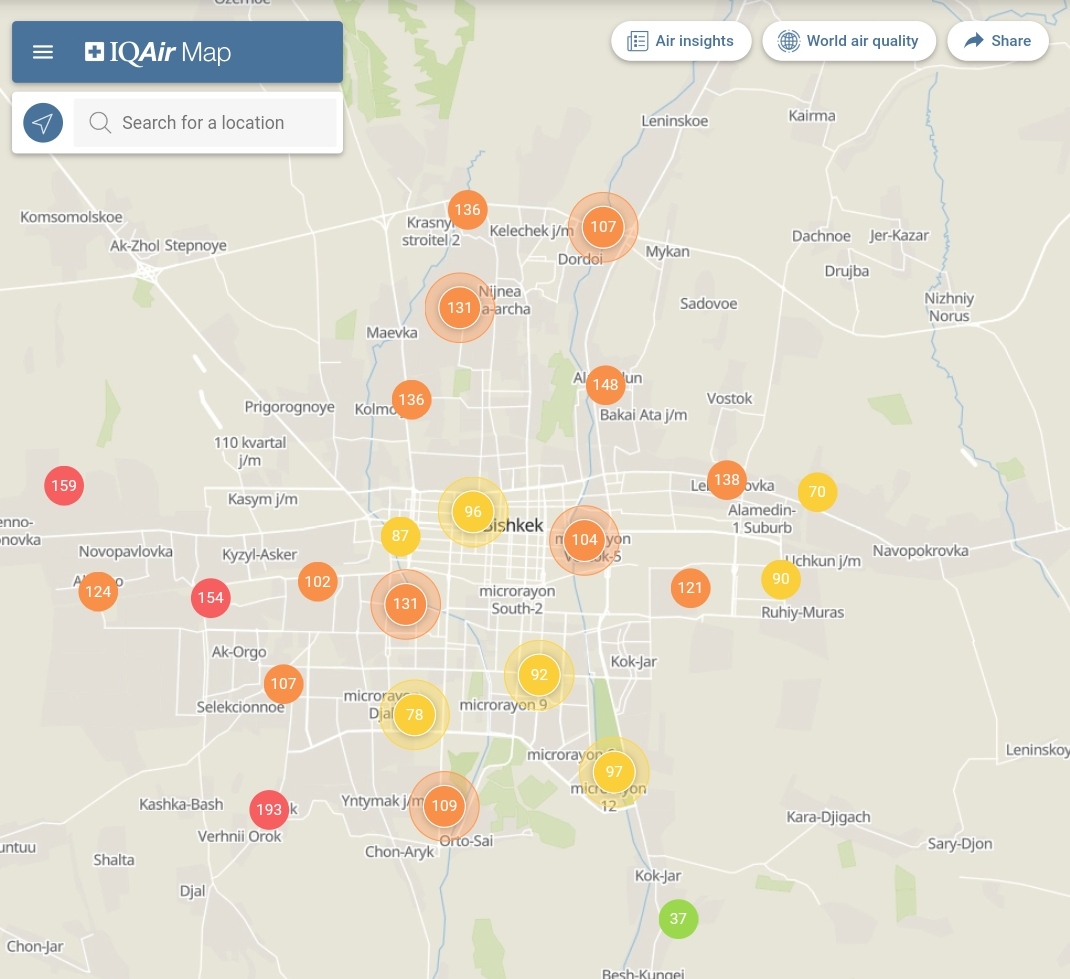This screenshot has height=979, width=1070.
Task: Click the Share button
Action: pos(997,41)
